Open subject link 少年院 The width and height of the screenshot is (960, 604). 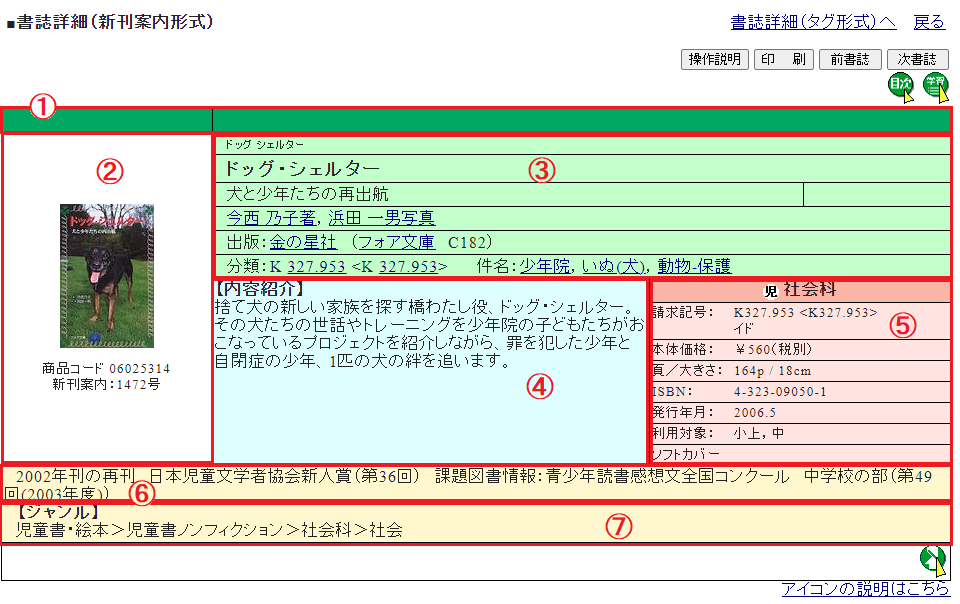(545, 266)
